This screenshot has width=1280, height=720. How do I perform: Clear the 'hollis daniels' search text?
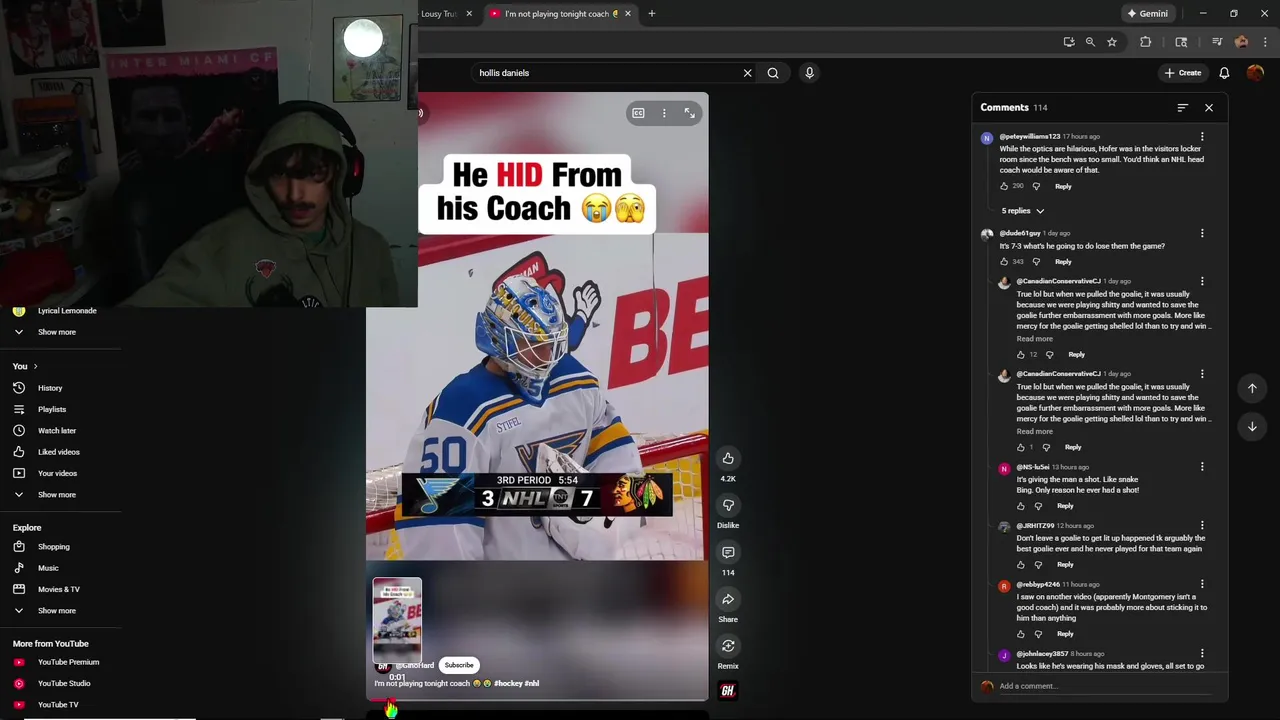[747, 73]
